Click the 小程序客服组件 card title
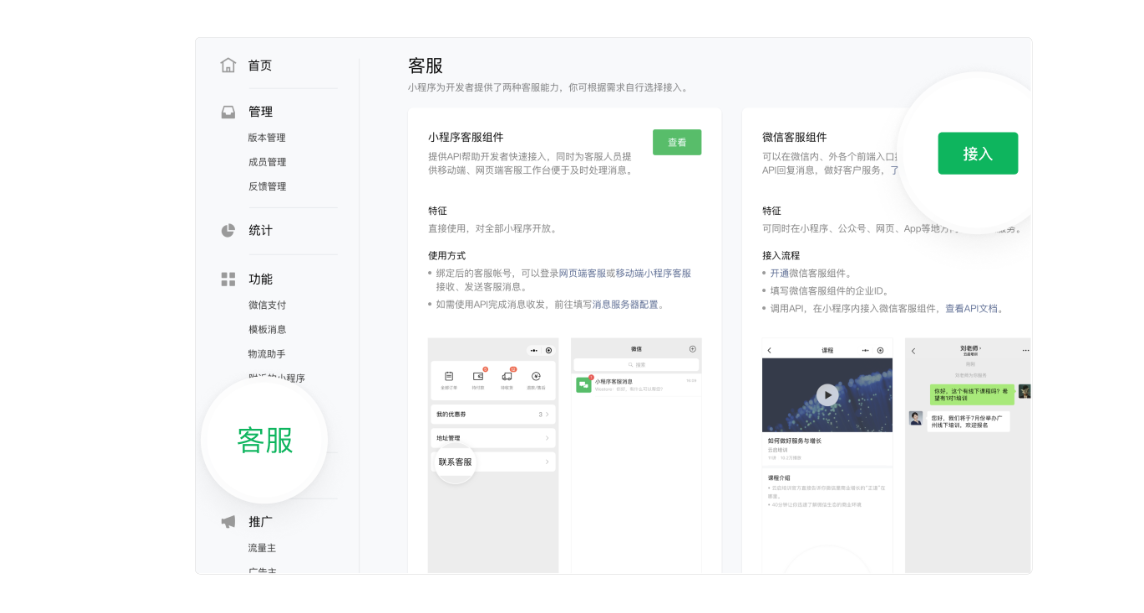Image resolution: width=1144 pixels, height=613 pixels. [465, 137]
